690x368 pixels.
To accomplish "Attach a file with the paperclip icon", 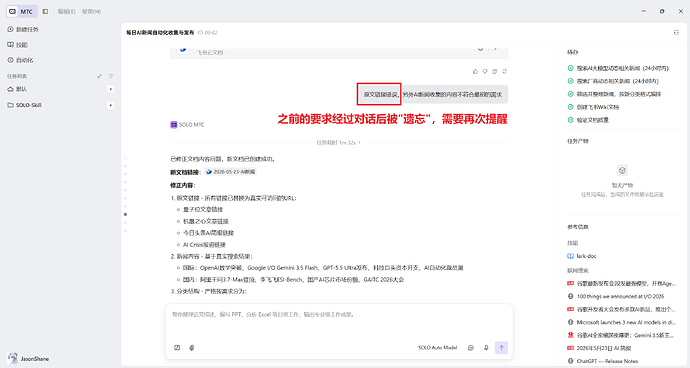I will [192, 348].
